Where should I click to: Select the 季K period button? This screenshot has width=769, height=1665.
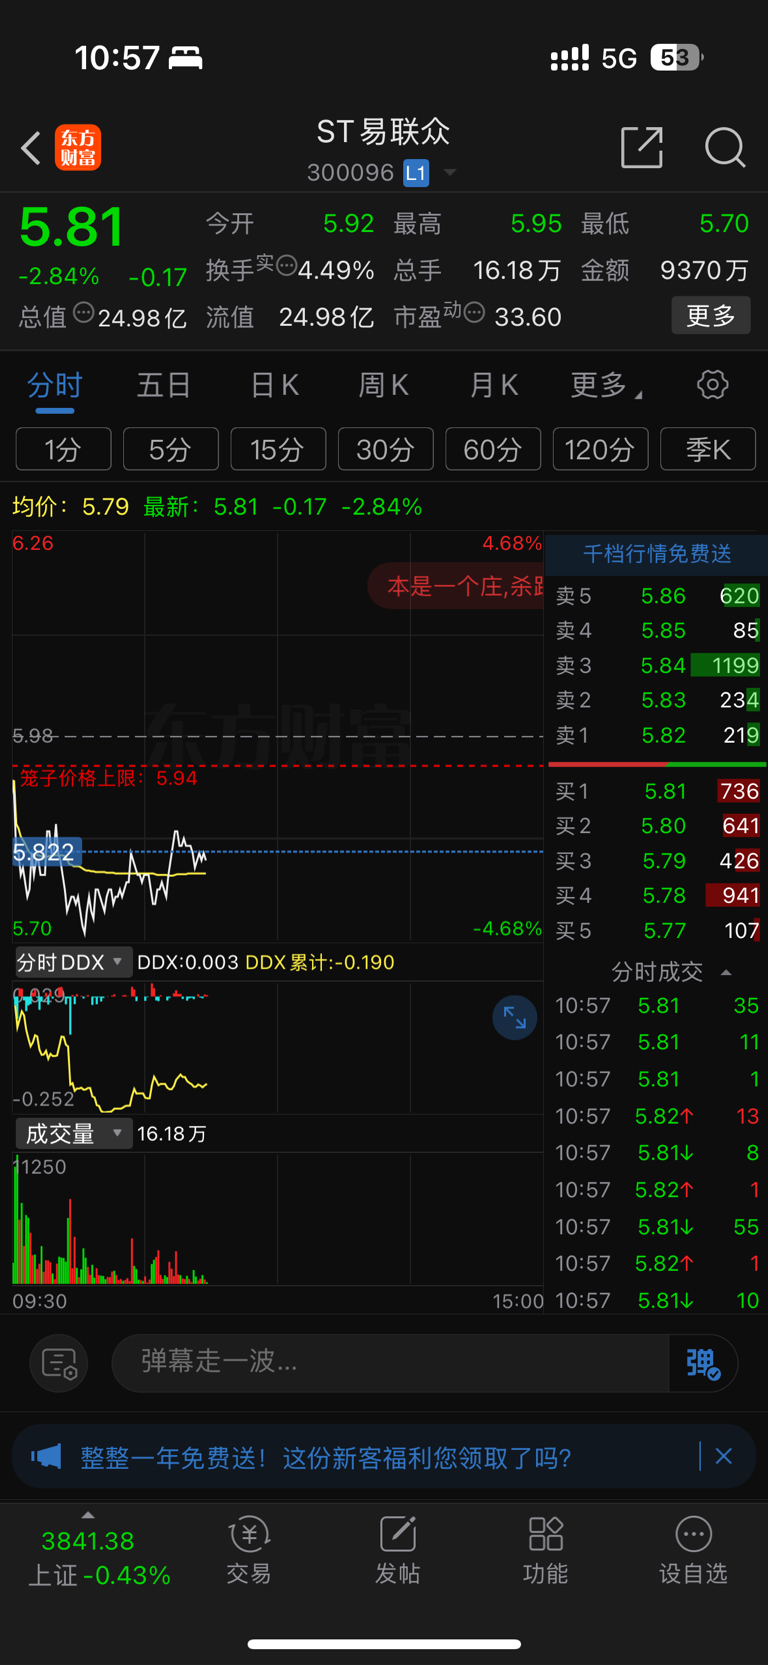[708, 449]
